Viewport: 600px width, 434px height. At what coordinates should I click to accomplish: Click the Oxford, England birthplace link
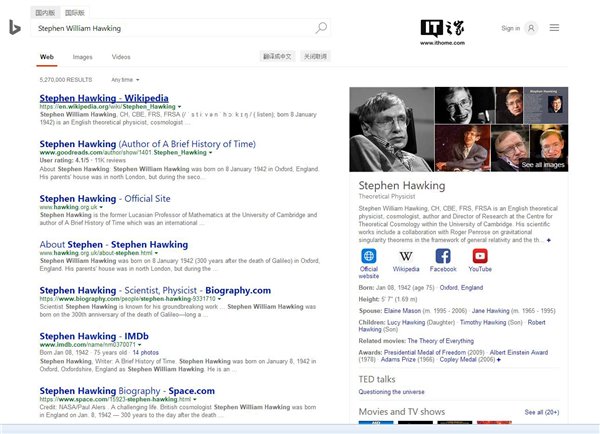pyautogui.click(x=461, y=287)
